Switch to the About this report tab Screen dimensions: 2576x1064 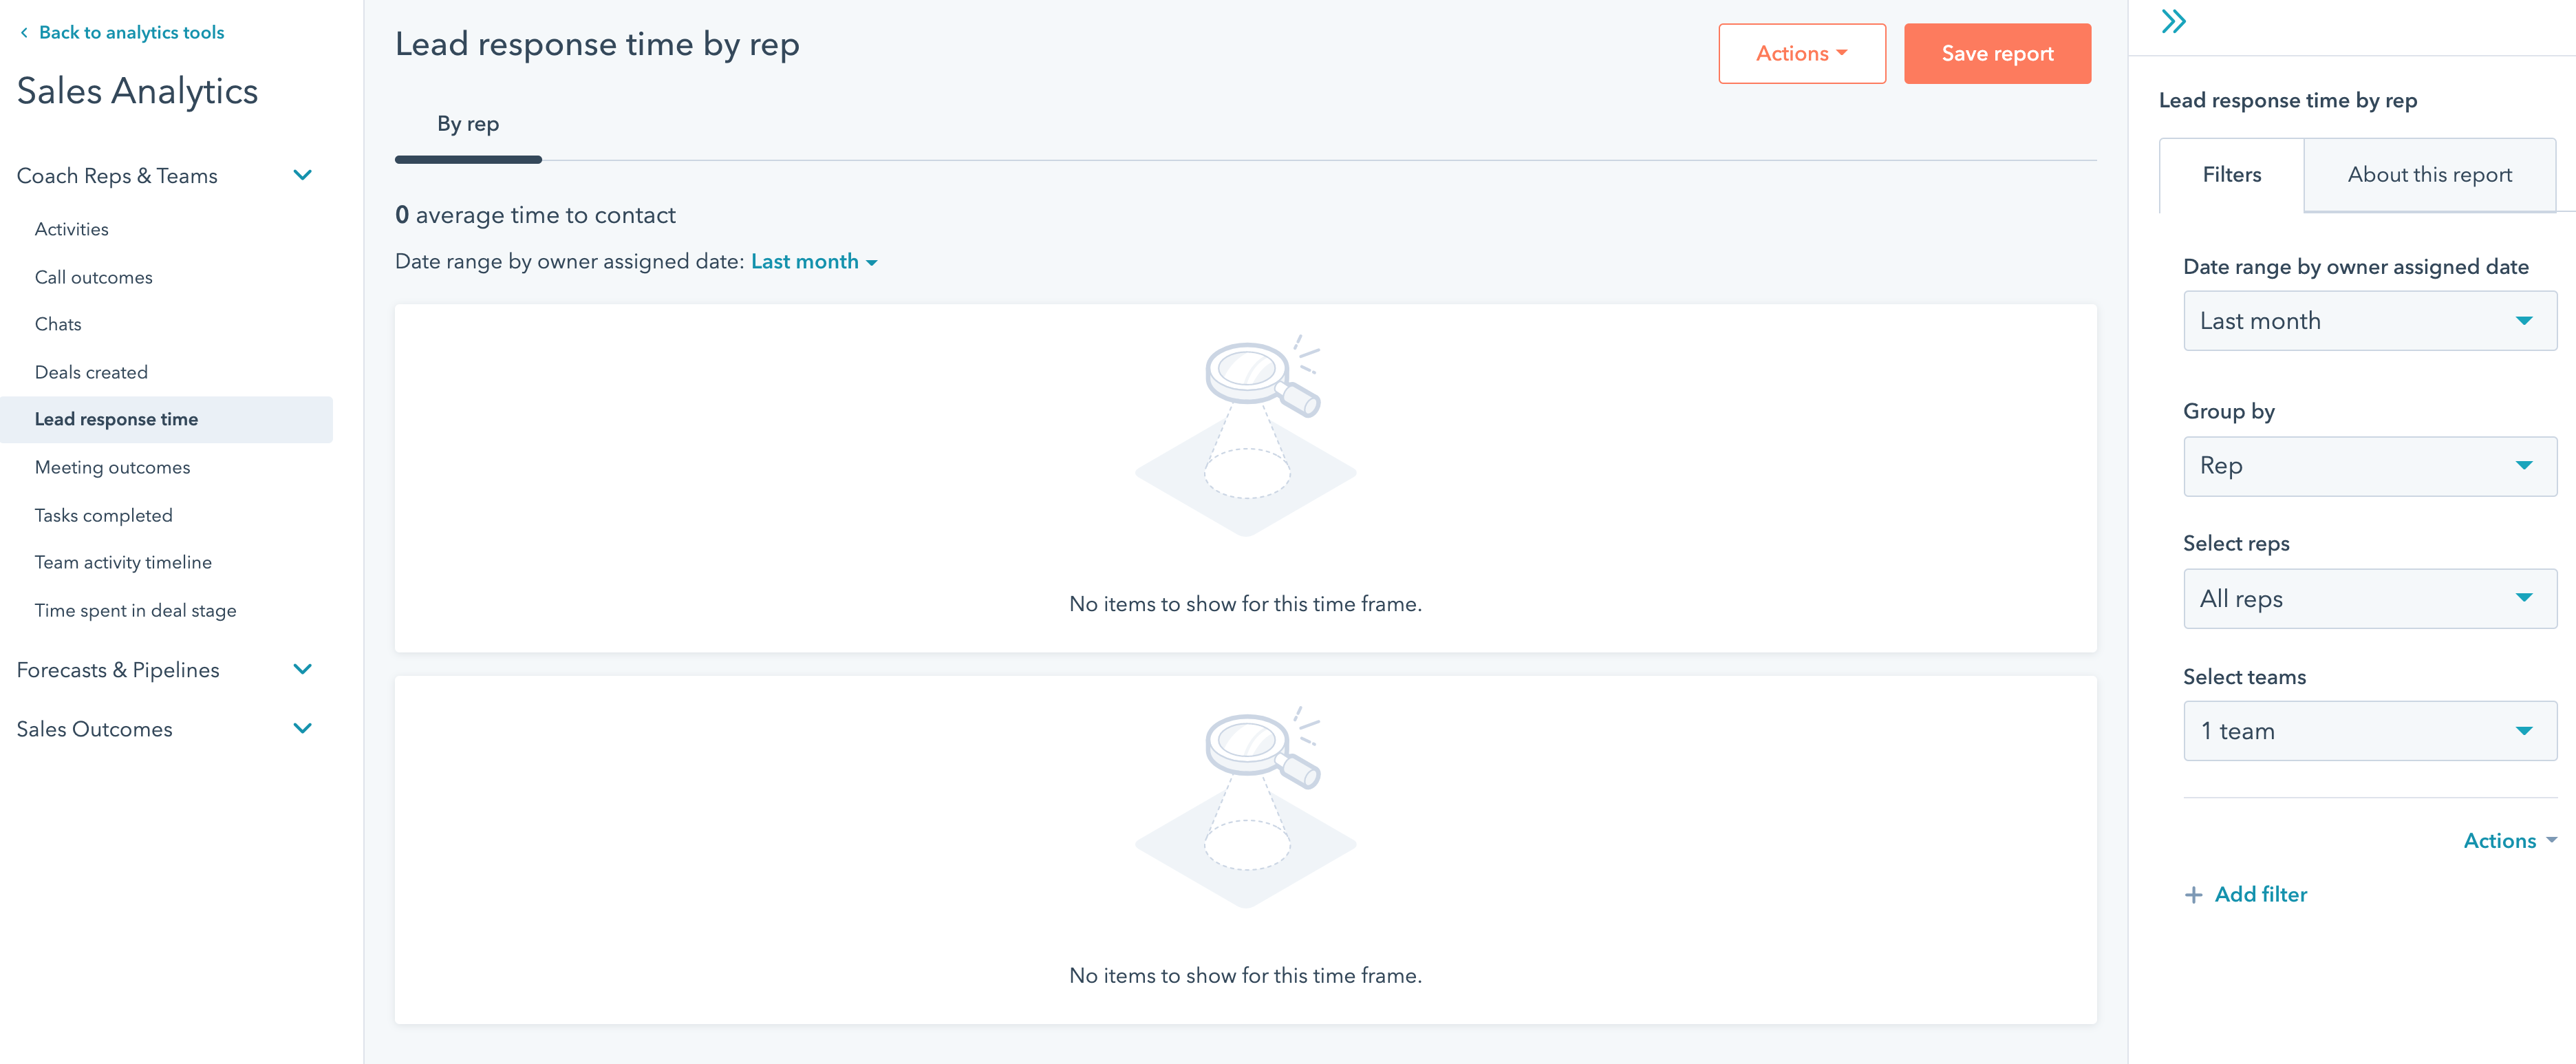pyautogui.click(x=2429, y=175)
